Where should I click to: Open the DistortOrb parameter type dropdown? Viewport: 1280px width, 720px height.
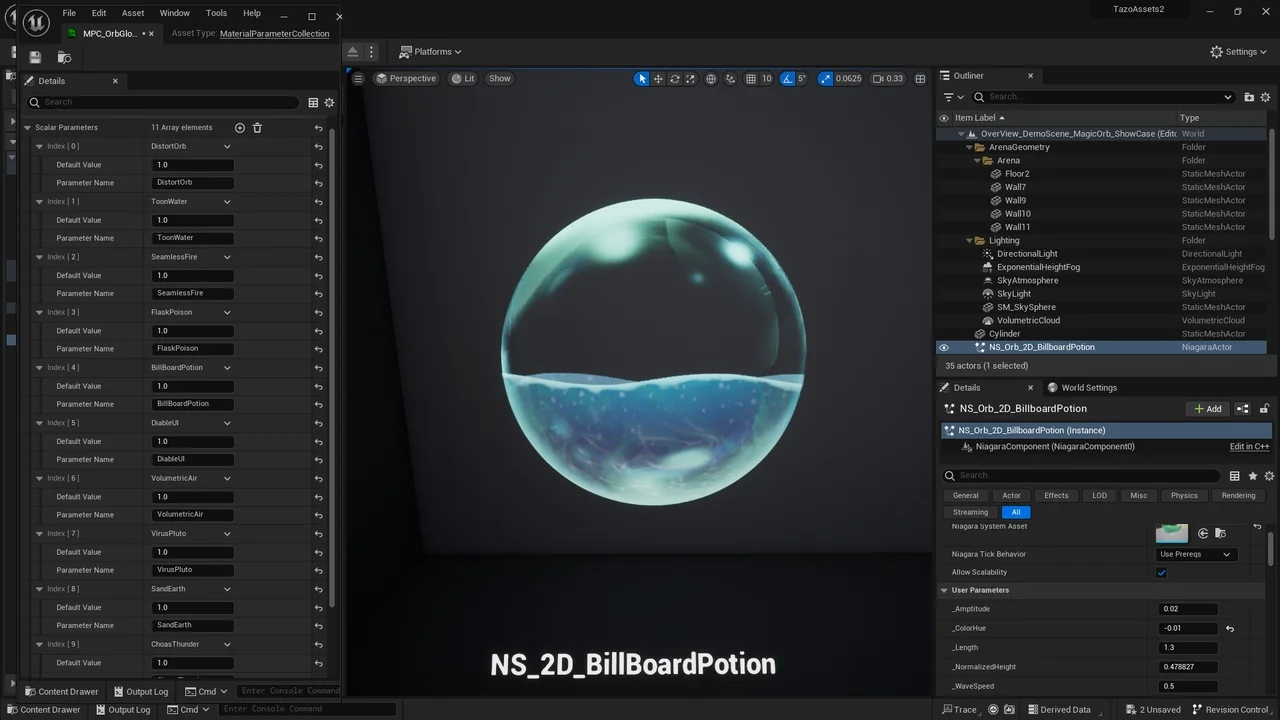(x=192, y=146)
